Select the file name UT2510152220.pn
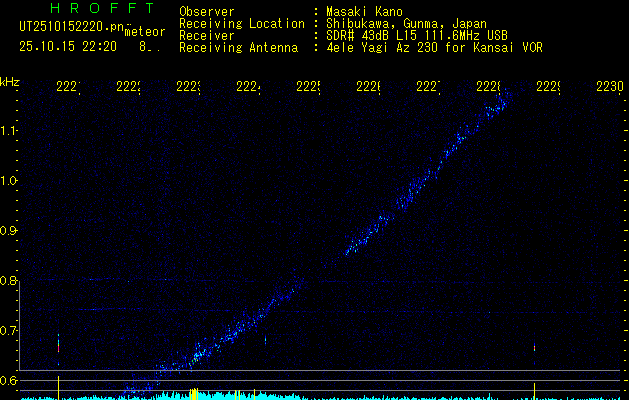The width and height of the screenshot is (629, 400). tap(71, 27)
